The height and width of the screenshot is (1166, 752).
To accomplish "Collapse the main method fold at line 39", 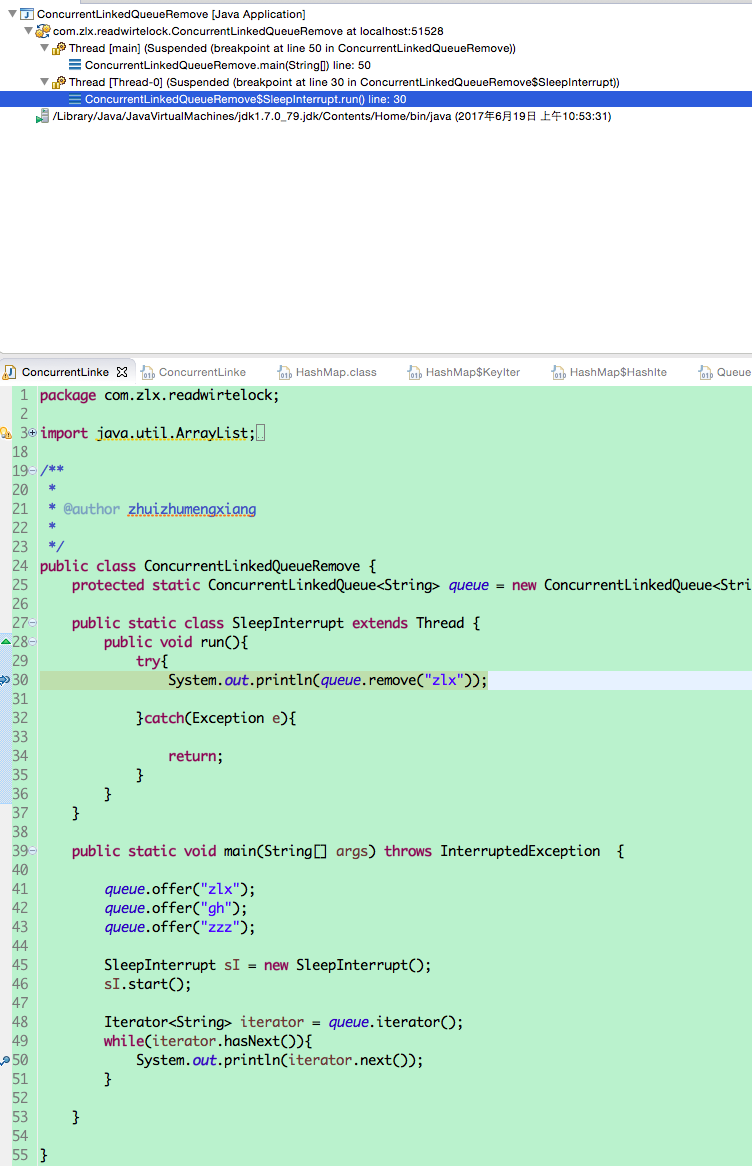I will point(33,851).
